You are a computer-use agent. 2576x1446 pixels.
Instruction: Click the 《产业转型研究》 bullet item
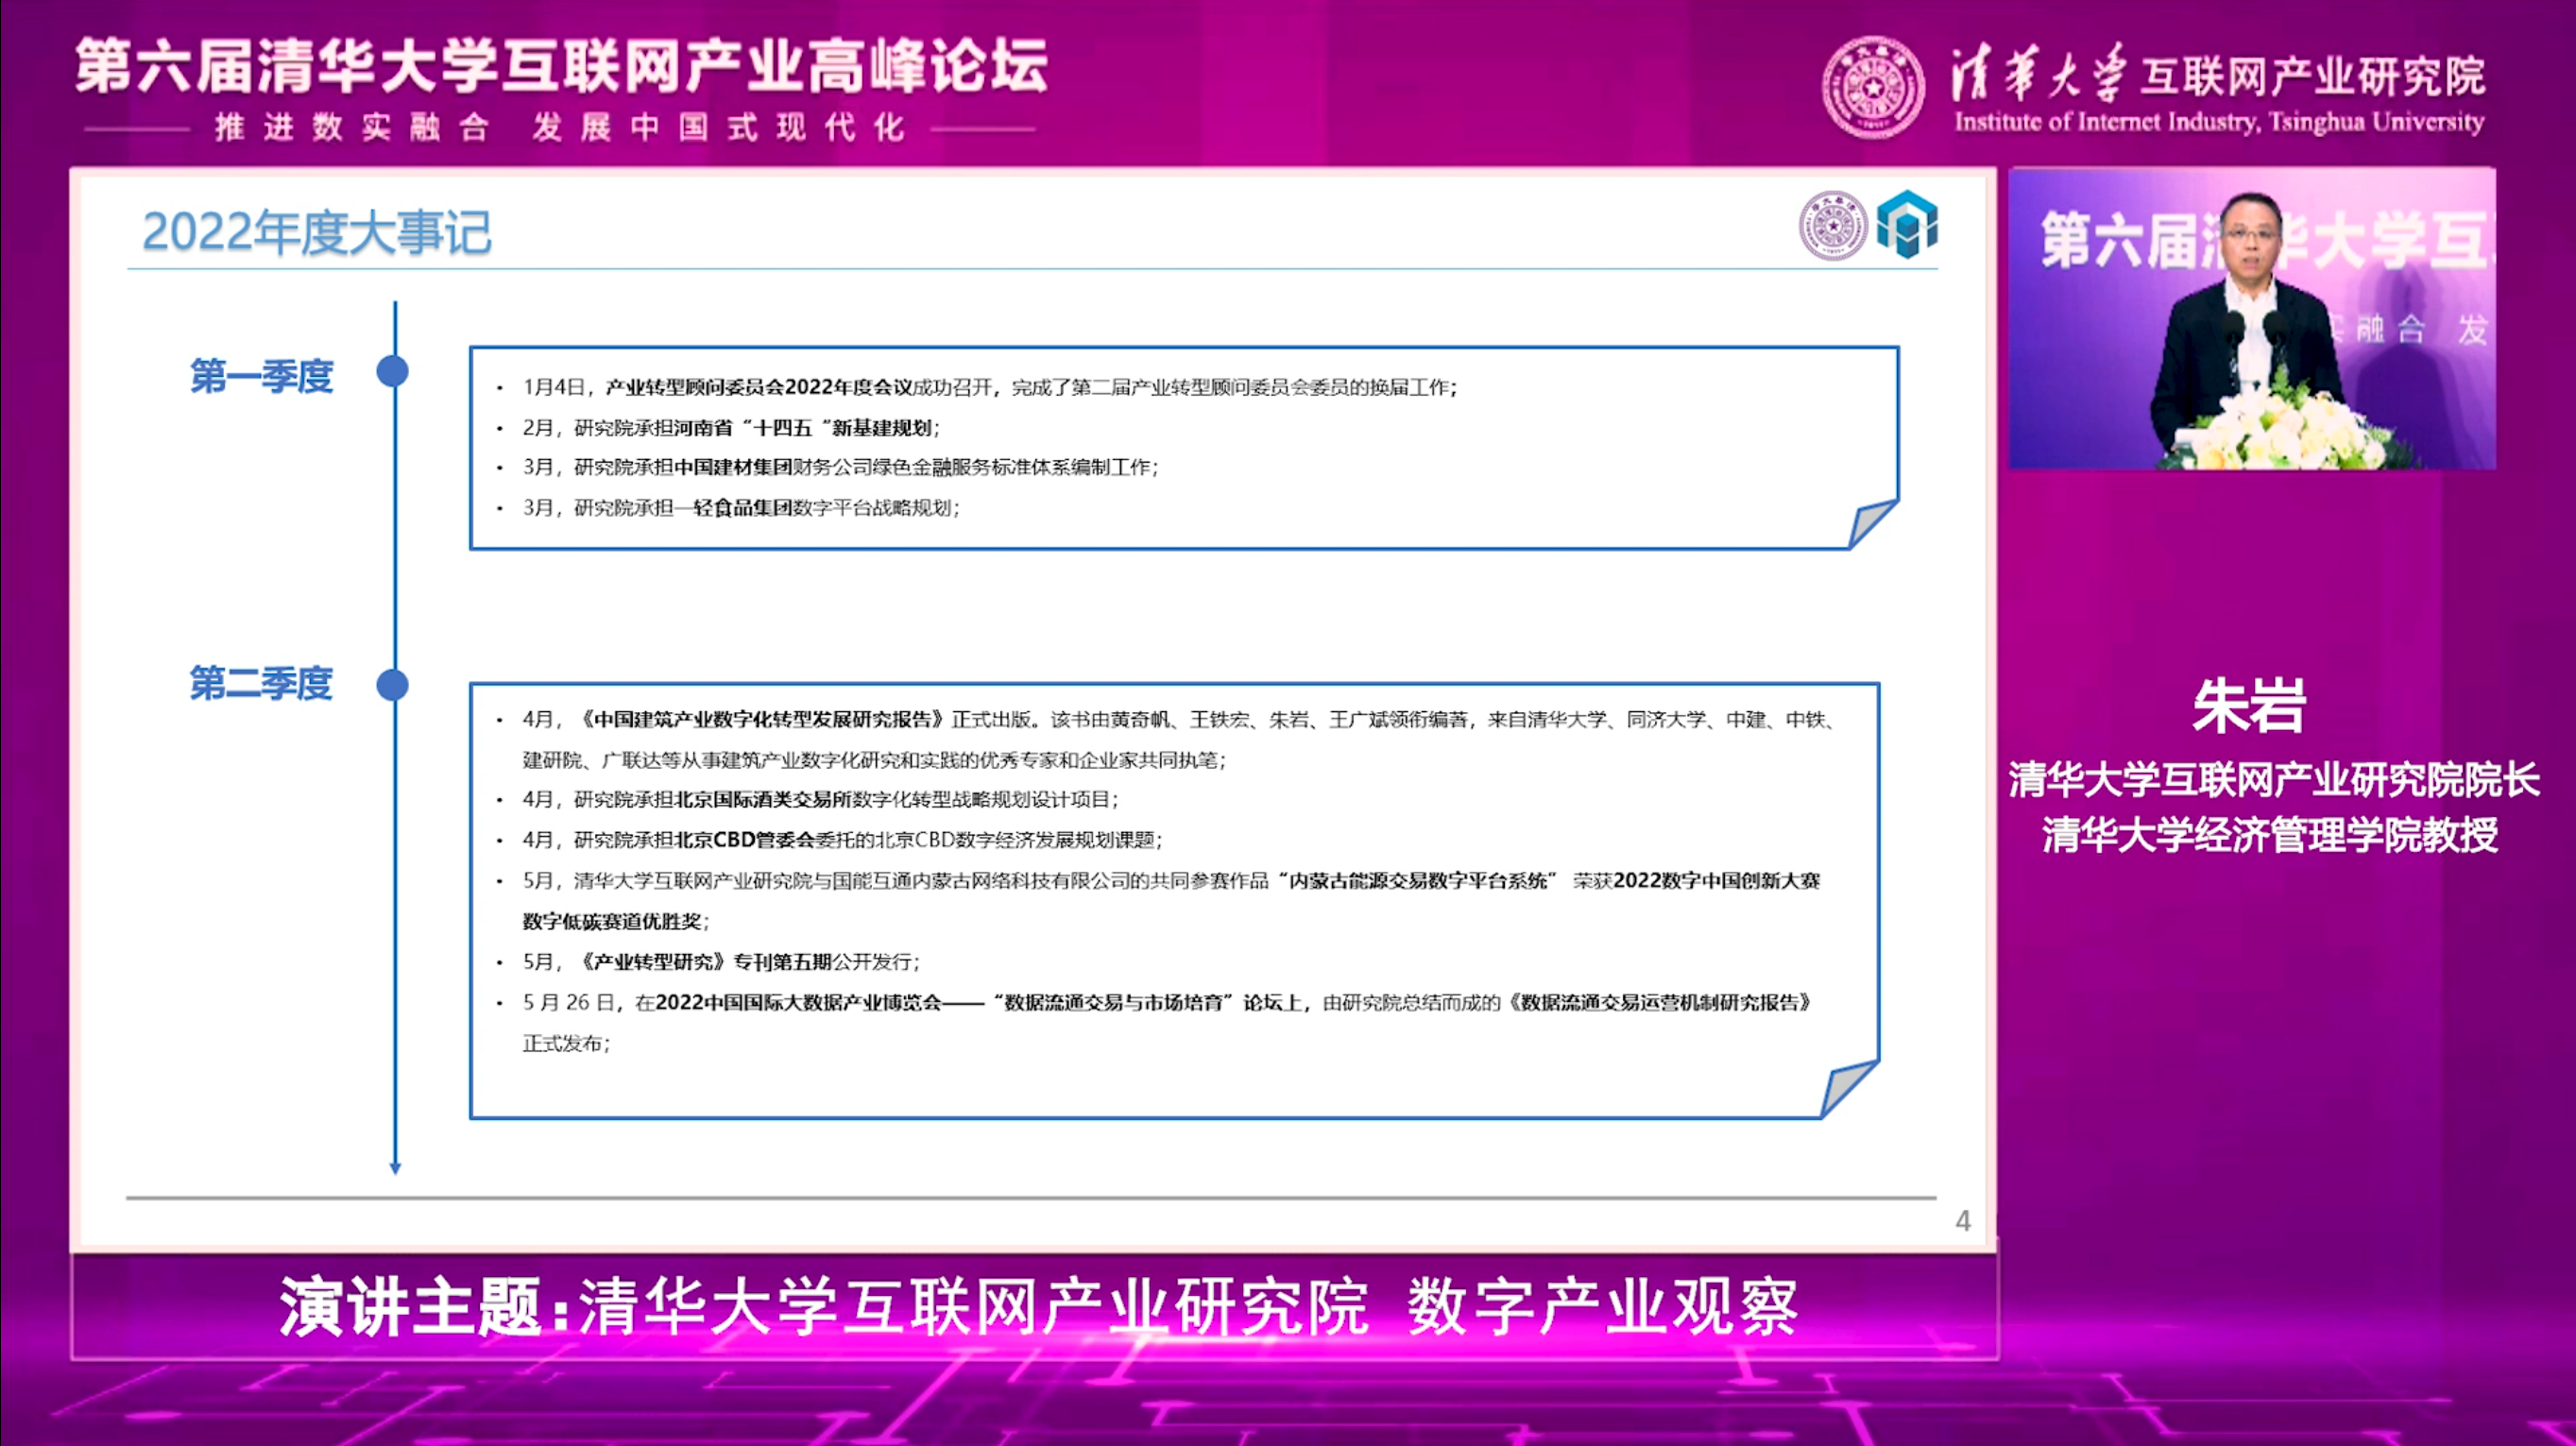point(720,961)
